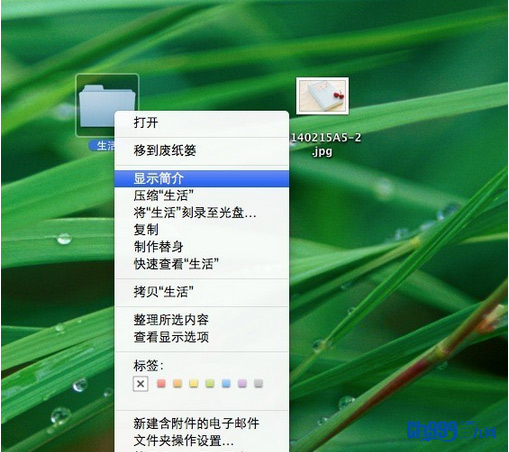Apply the orange label tag
Viewport: 509px width, 452px height.
pyautogui.click(x=178, y=384)
